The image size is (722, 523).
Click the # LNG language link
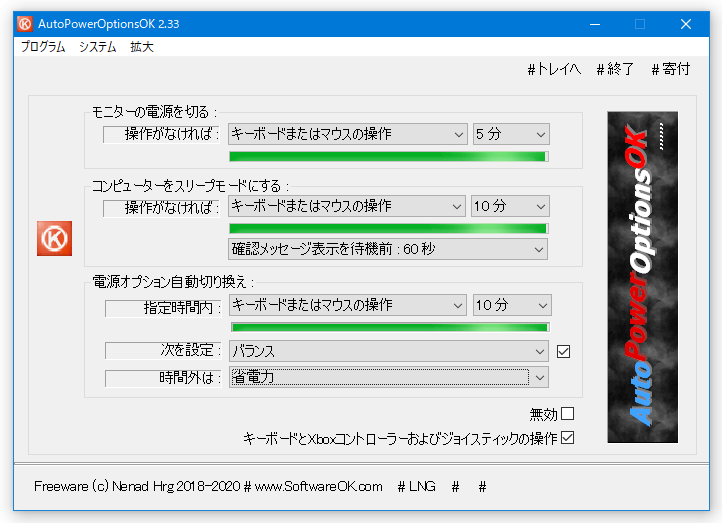[417, 487]
